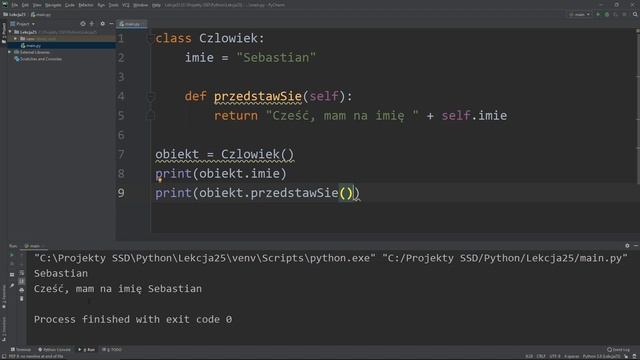Select Scratches and Consoles in project tree
This screenshot has height=360, width=640.
[x=38, y=59]
